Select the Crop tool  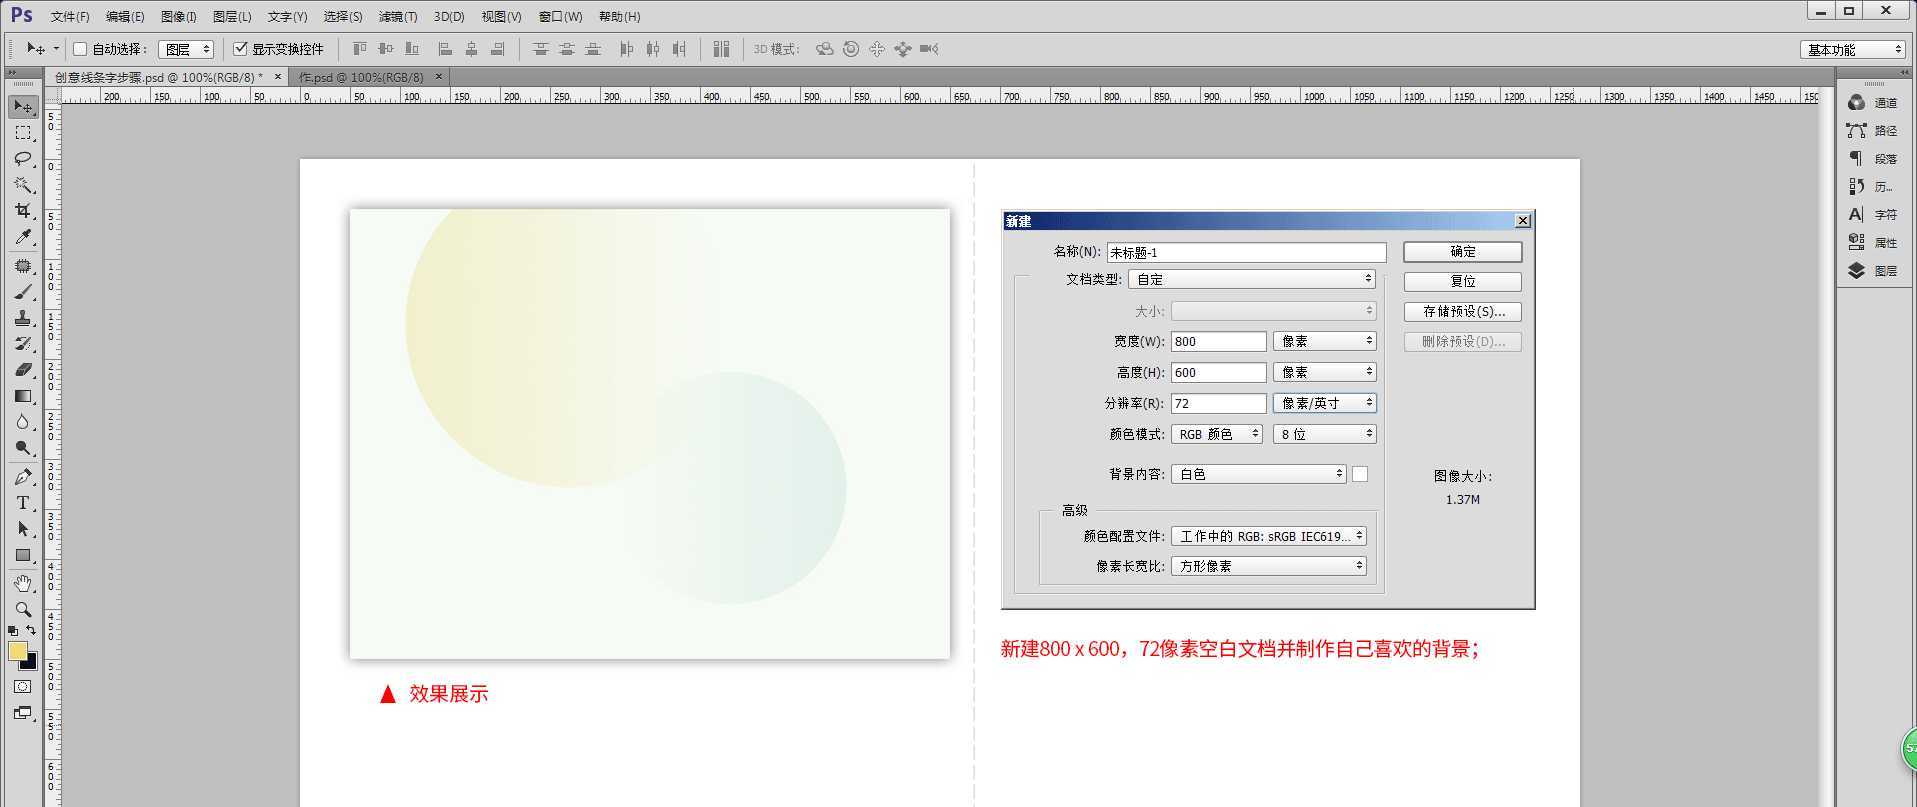point(23,211)
